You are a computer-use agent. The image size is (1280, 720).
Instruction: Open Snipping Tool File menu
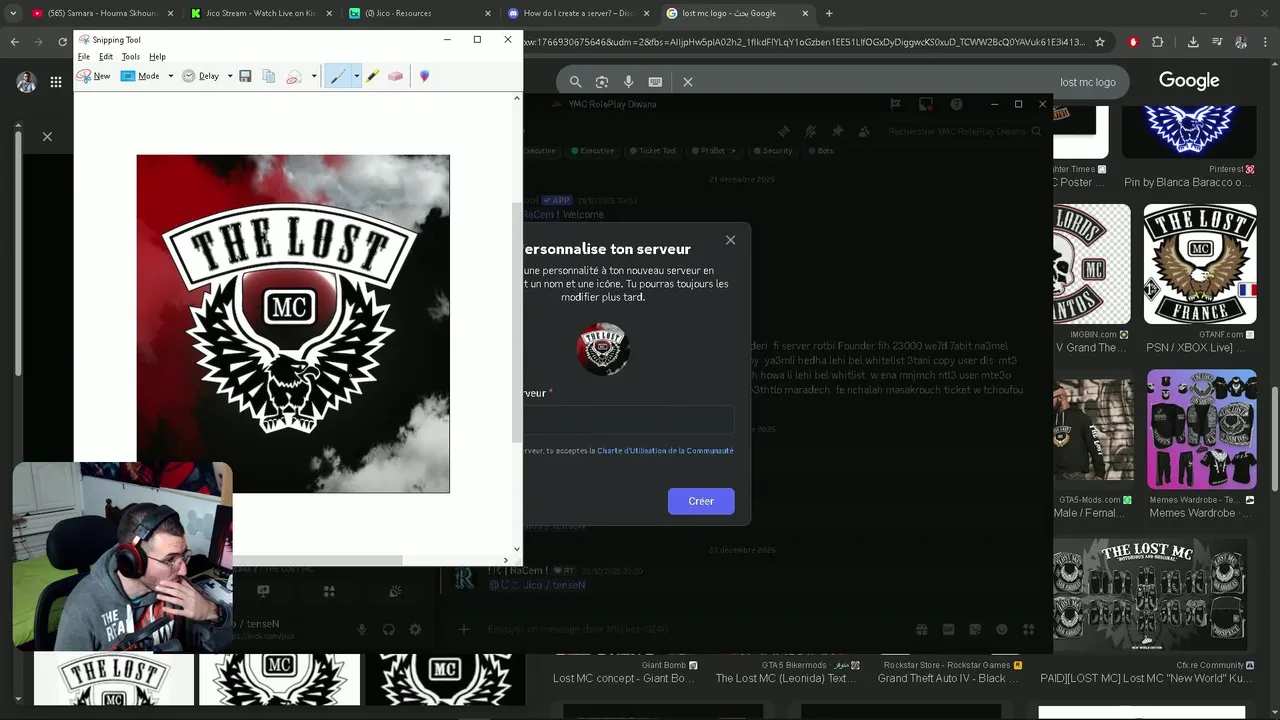pos(84,57)
